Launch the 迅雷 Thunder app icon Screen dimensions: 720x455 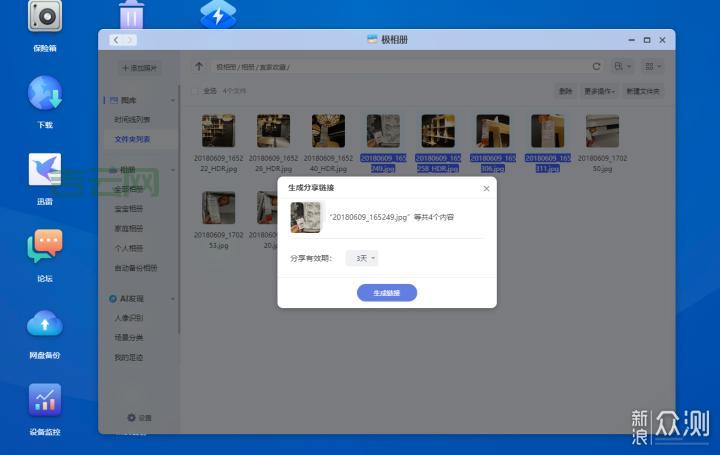(x=45, y=170)
